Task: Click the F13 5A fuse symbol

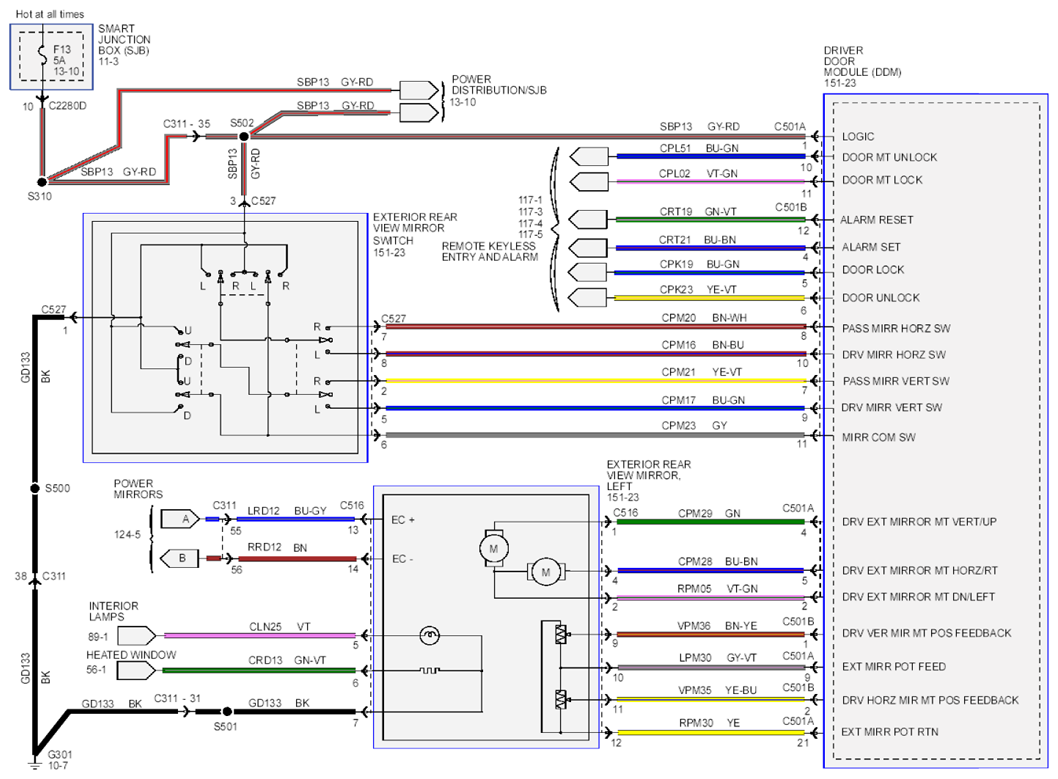Action: coord(43,53)
